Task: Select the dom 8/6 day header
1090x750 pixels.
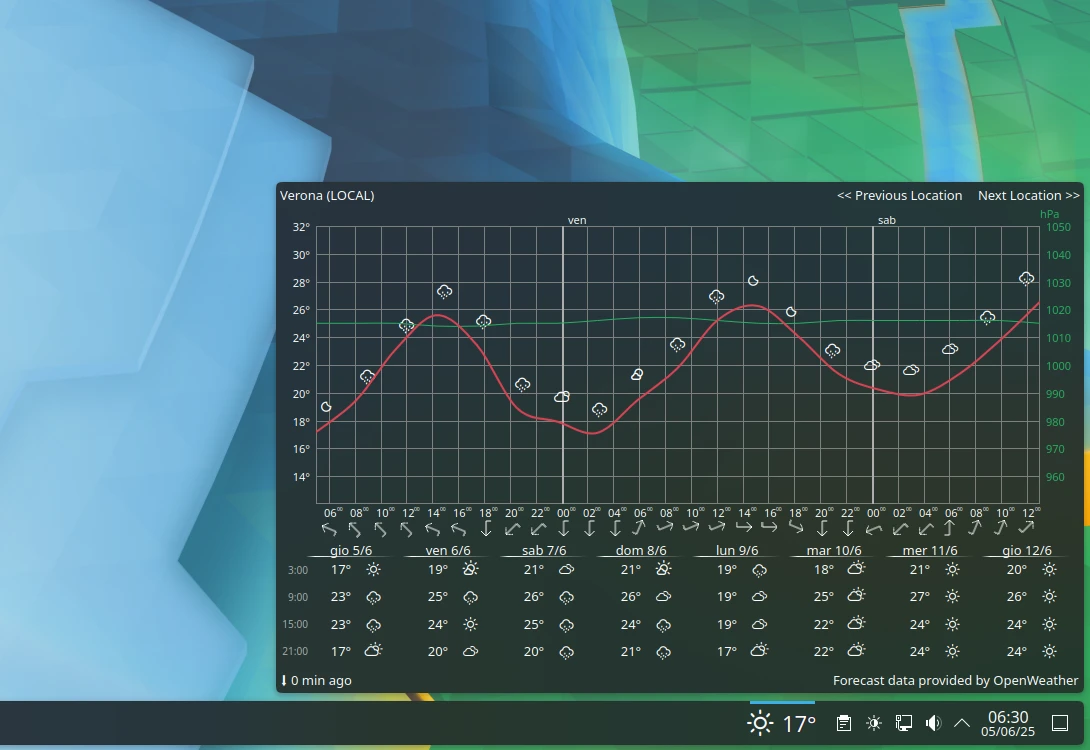Action: (x=639, y=550)
